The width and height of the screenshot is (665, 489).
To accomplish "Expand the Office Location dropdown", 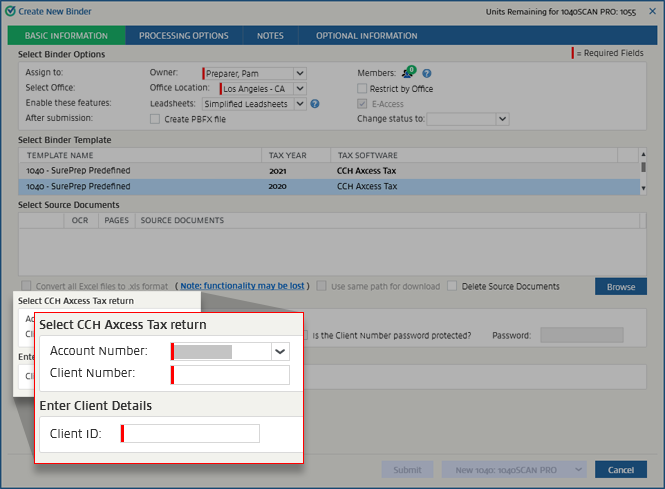I will (300, 88).
